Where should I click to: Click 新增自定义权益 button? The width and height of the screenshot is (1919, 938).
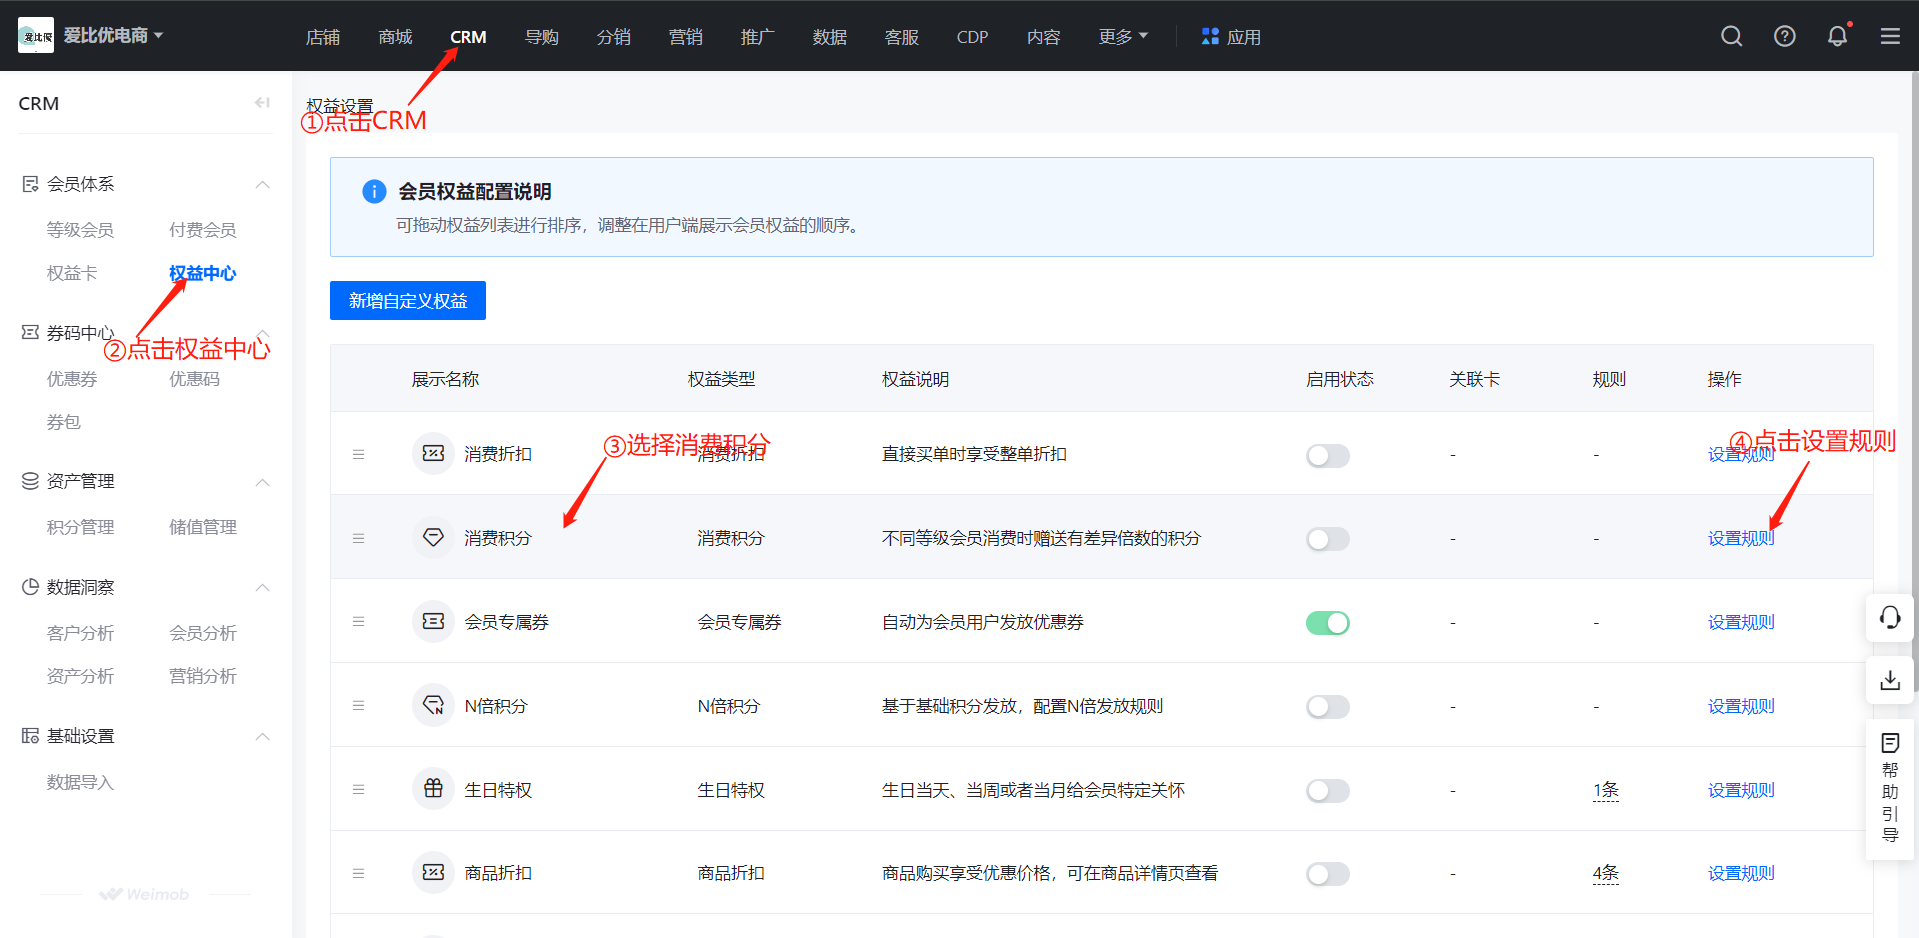[408, 300]
